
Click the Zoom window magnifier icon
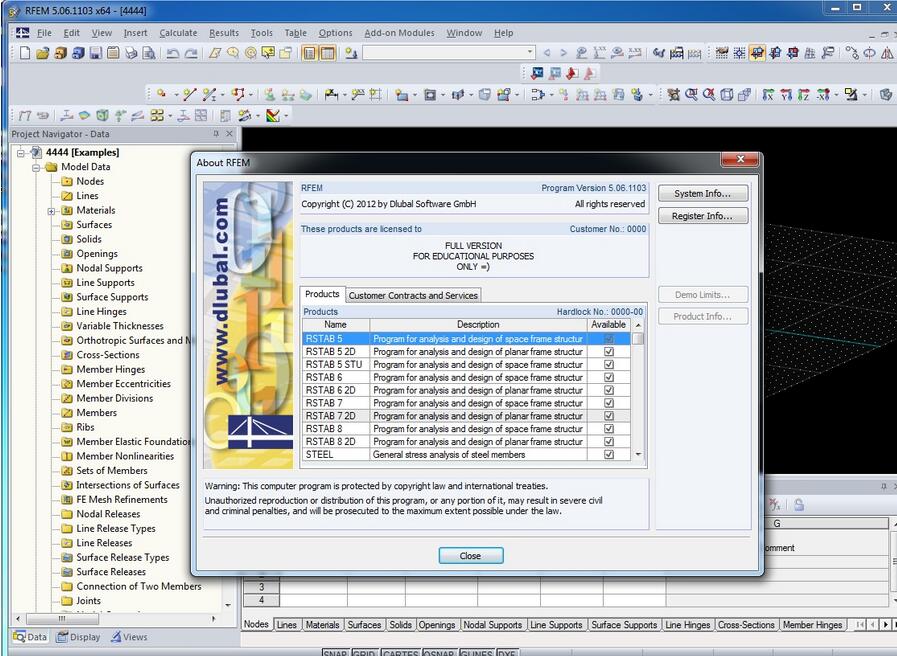click(691, 94)
